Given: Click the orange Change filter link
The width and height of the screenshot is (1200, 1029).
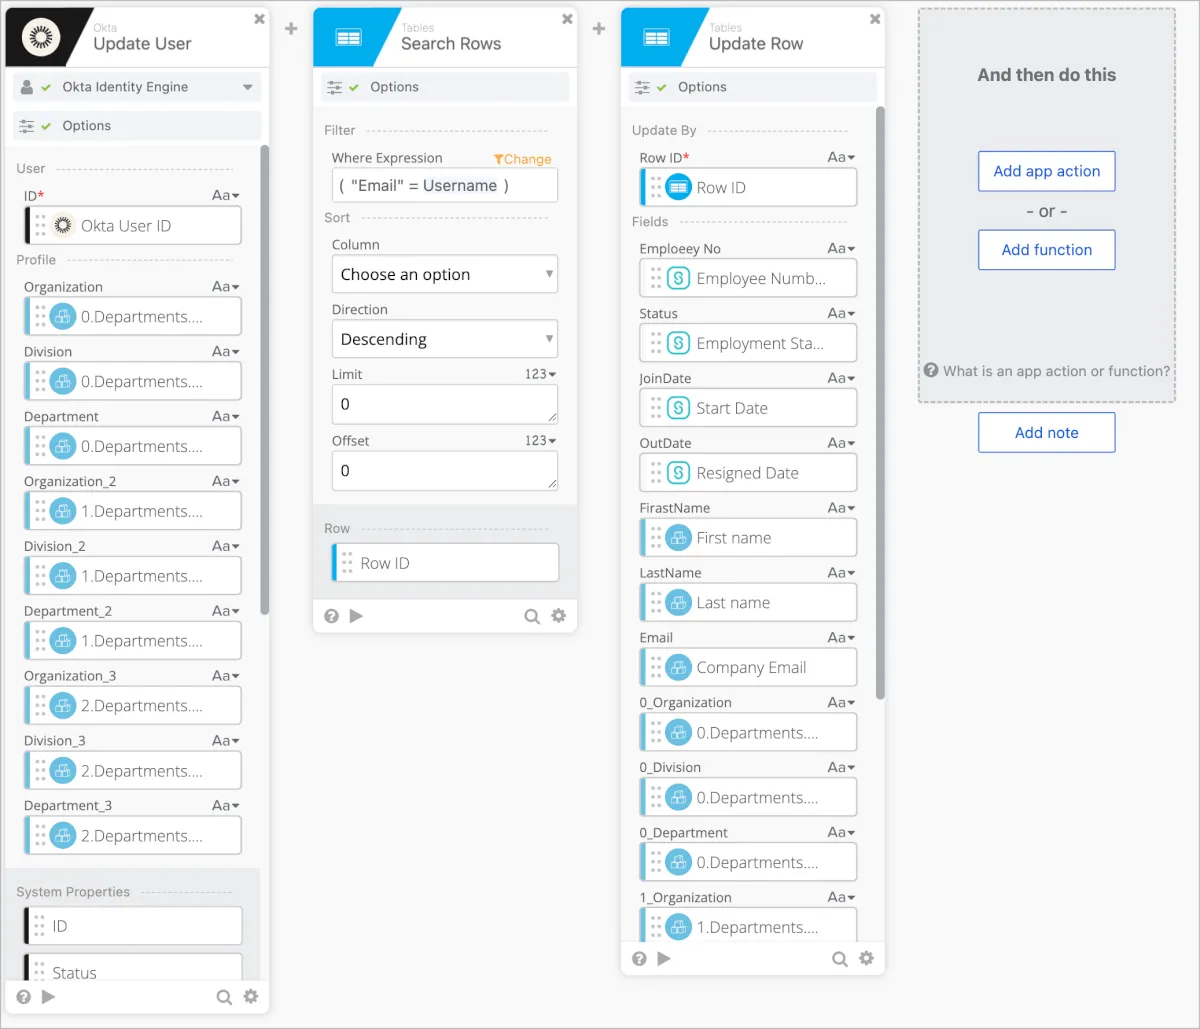Looking at the screenshot, I should pyautogui.click(x=523, y=159).
